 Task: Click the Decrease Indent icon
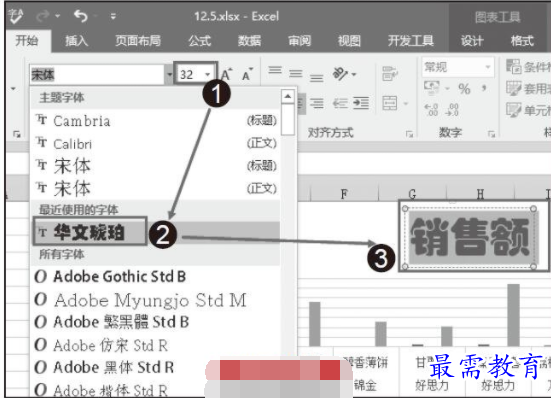[340, 103]
